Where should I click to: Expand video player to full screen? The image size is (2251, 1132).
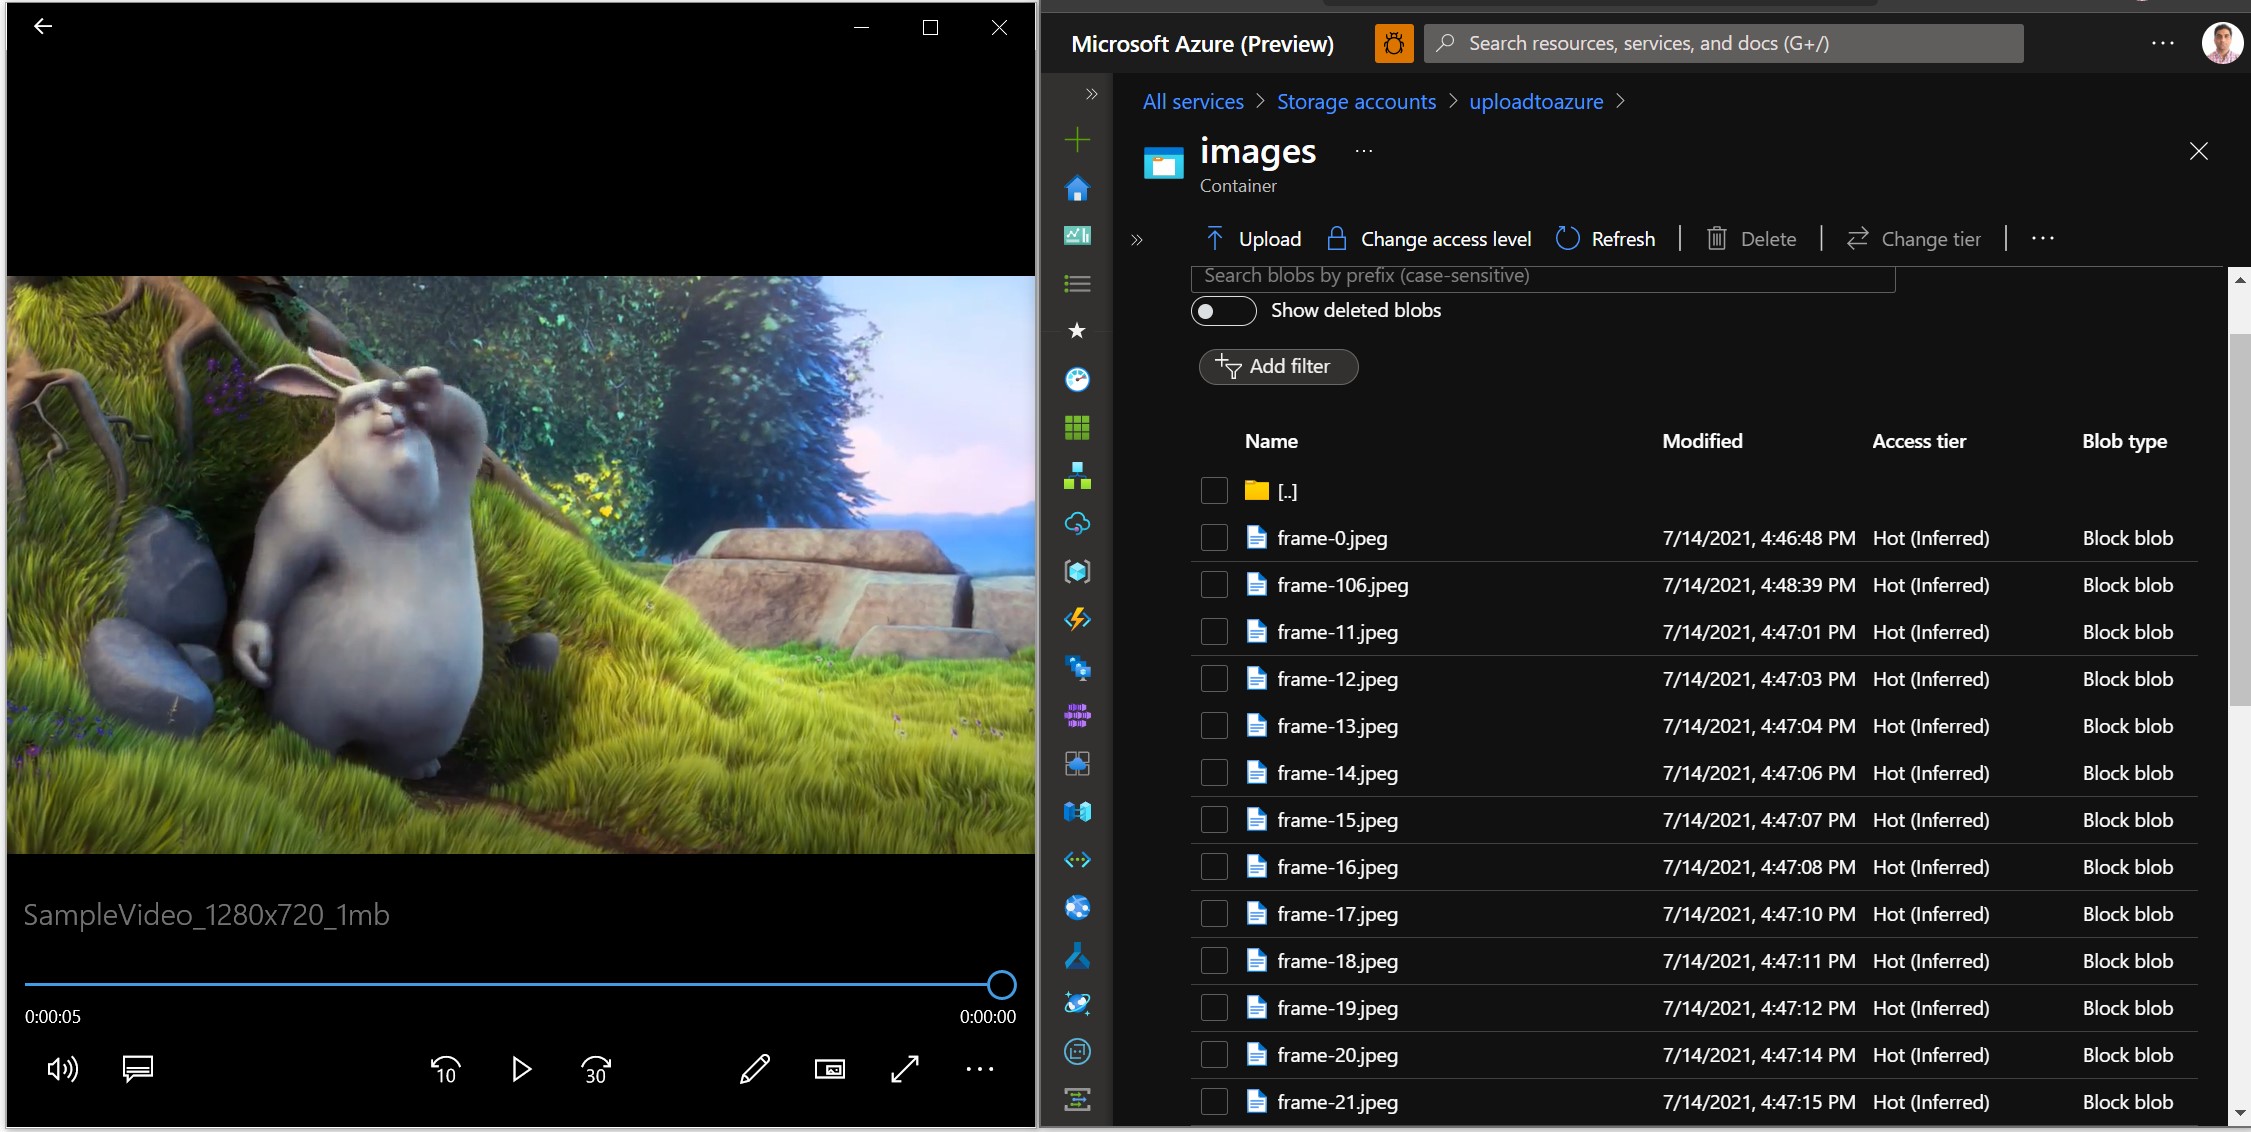905,1069
